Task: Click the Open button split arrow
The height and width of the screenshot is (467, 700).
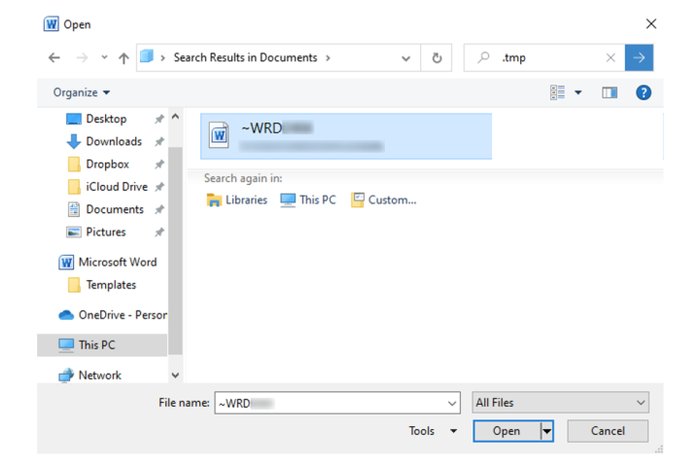Action: 547,431
